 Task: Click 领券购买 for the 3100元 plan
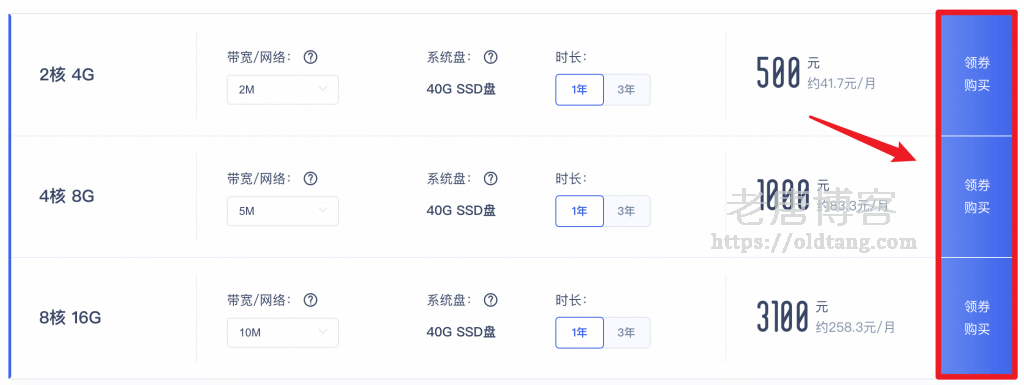(x=976, y=318)
